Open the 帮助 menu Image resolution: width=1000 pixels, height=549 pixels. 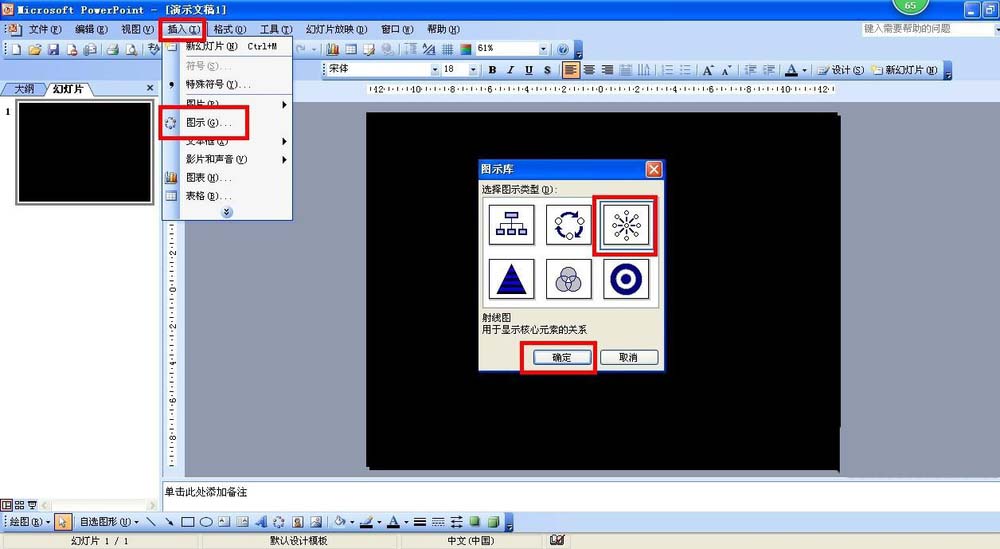click(443, 29)
